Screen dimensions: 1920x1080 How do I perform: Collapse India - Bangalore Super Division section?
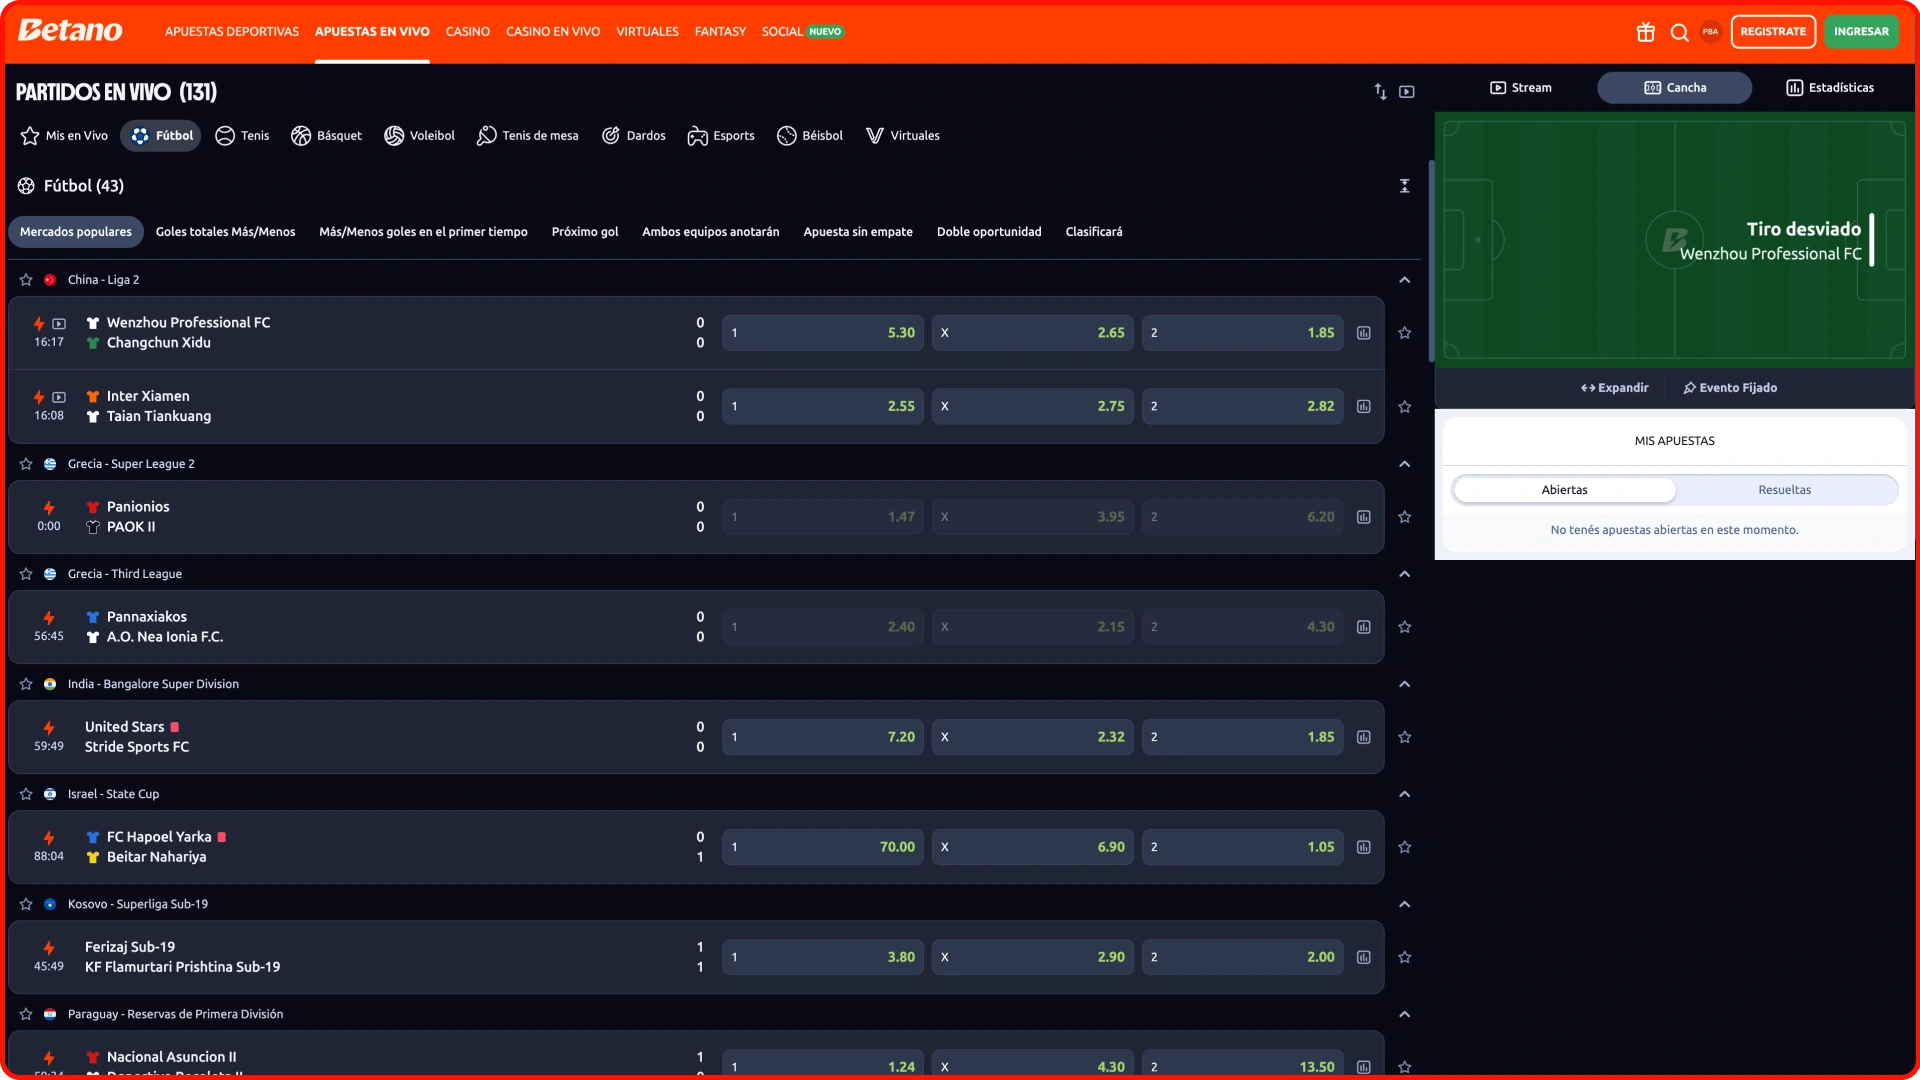1404,684
